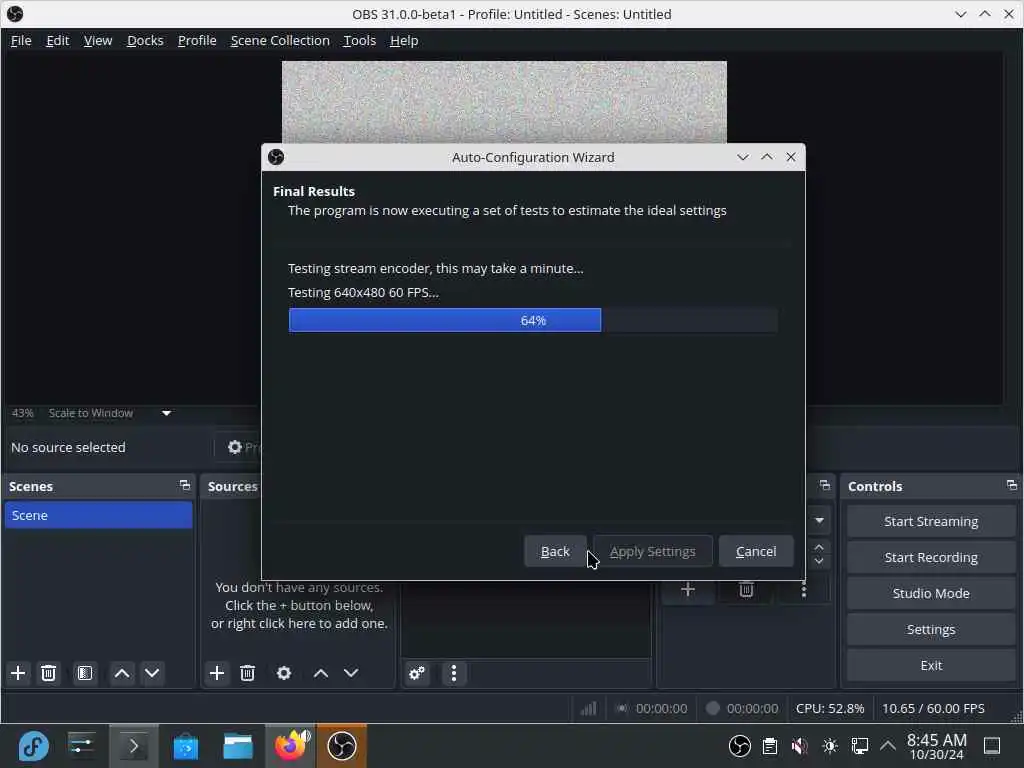This screenshot has width=1024, height=768.
Task: Add scene transition plus icon
Action: tap(688, 590)
